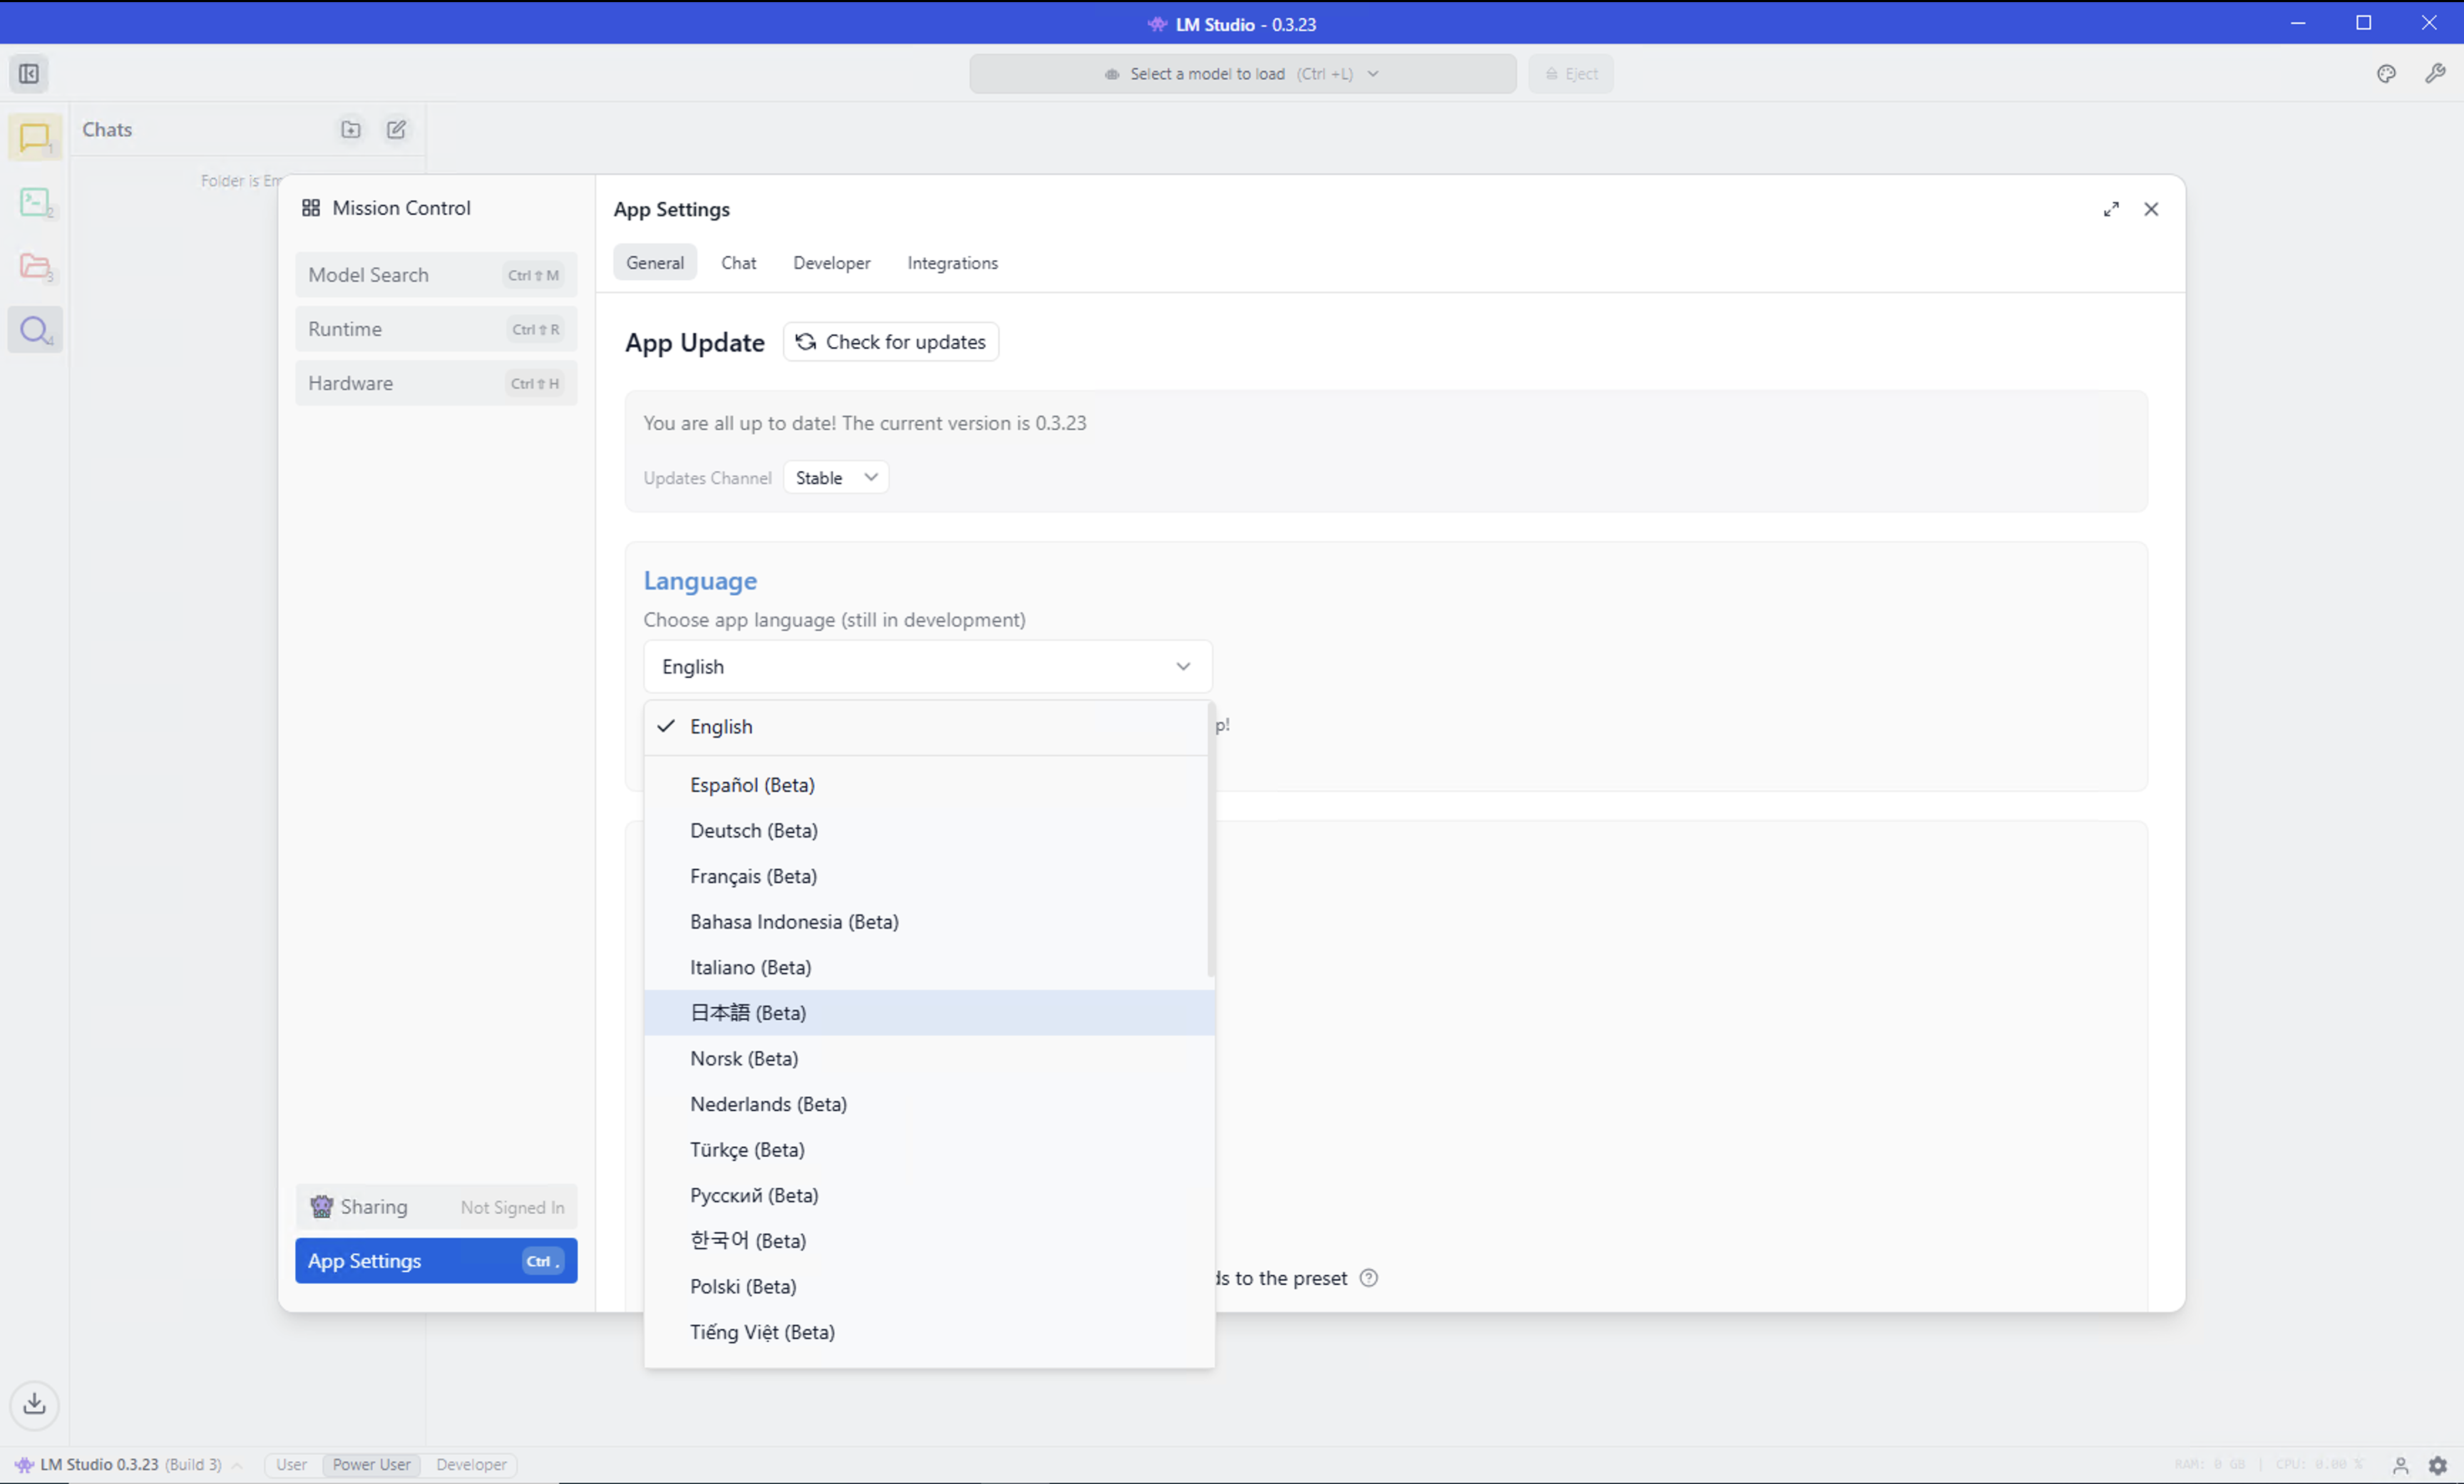The width and height of the screenshot is (2464, 1484).
Task: Open the Updates Channel Stable dropdown
Action: [835, 478]
